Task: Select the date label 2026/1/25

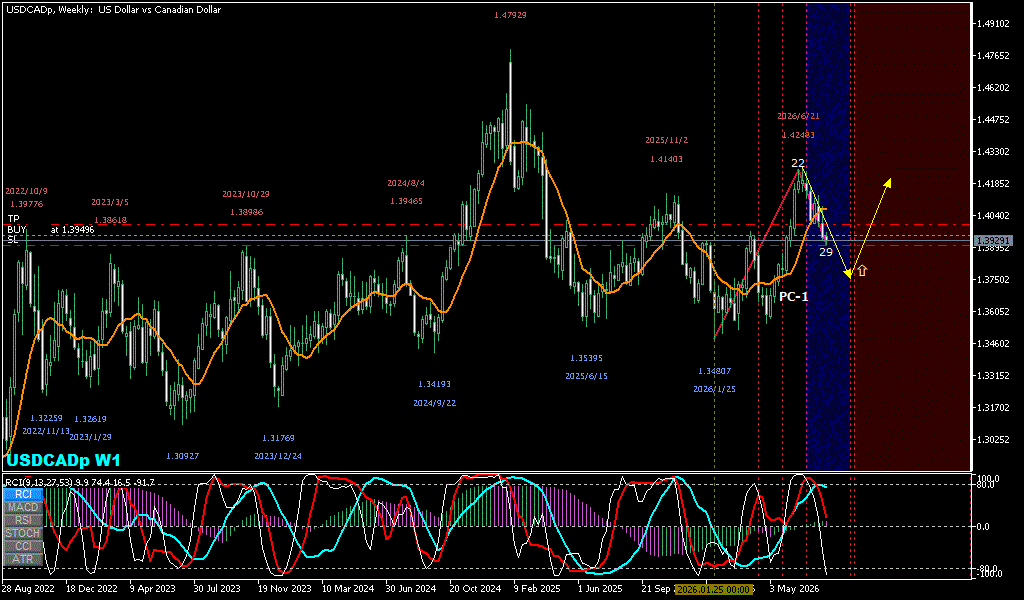Action: pos(714,389)
